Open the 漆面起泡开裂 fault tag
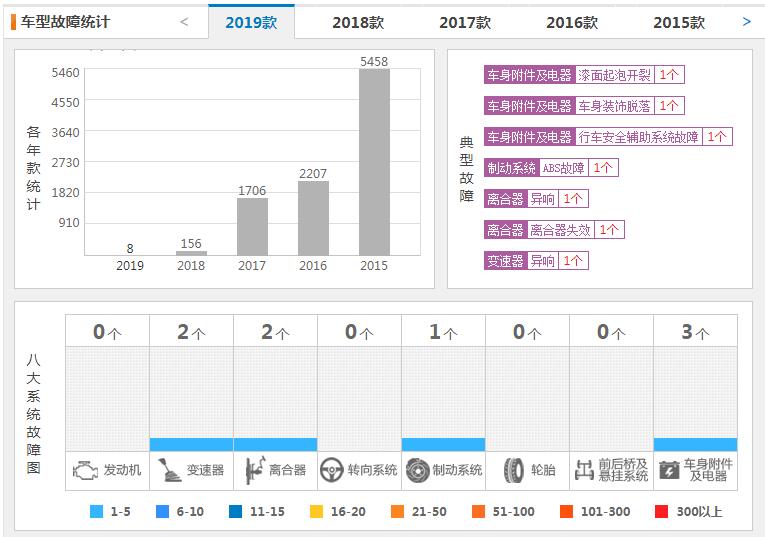This screenshot has width=765, height=537. (584, 75)
